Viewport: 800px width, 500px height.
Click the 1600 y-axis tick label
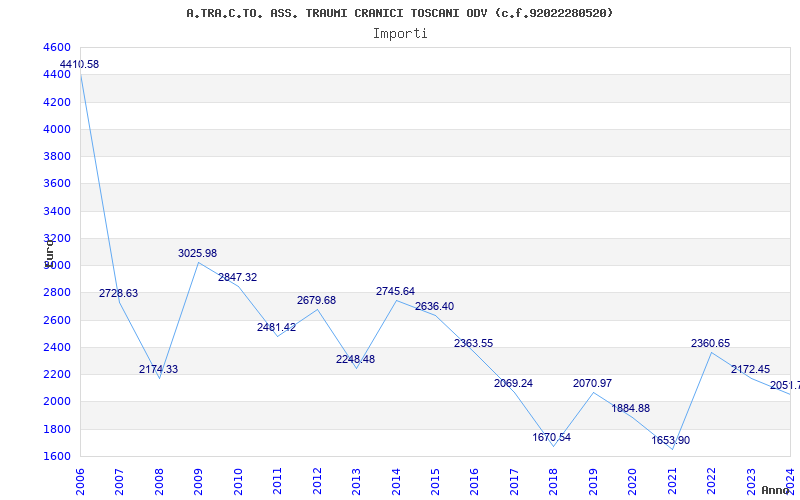[57, 456]
